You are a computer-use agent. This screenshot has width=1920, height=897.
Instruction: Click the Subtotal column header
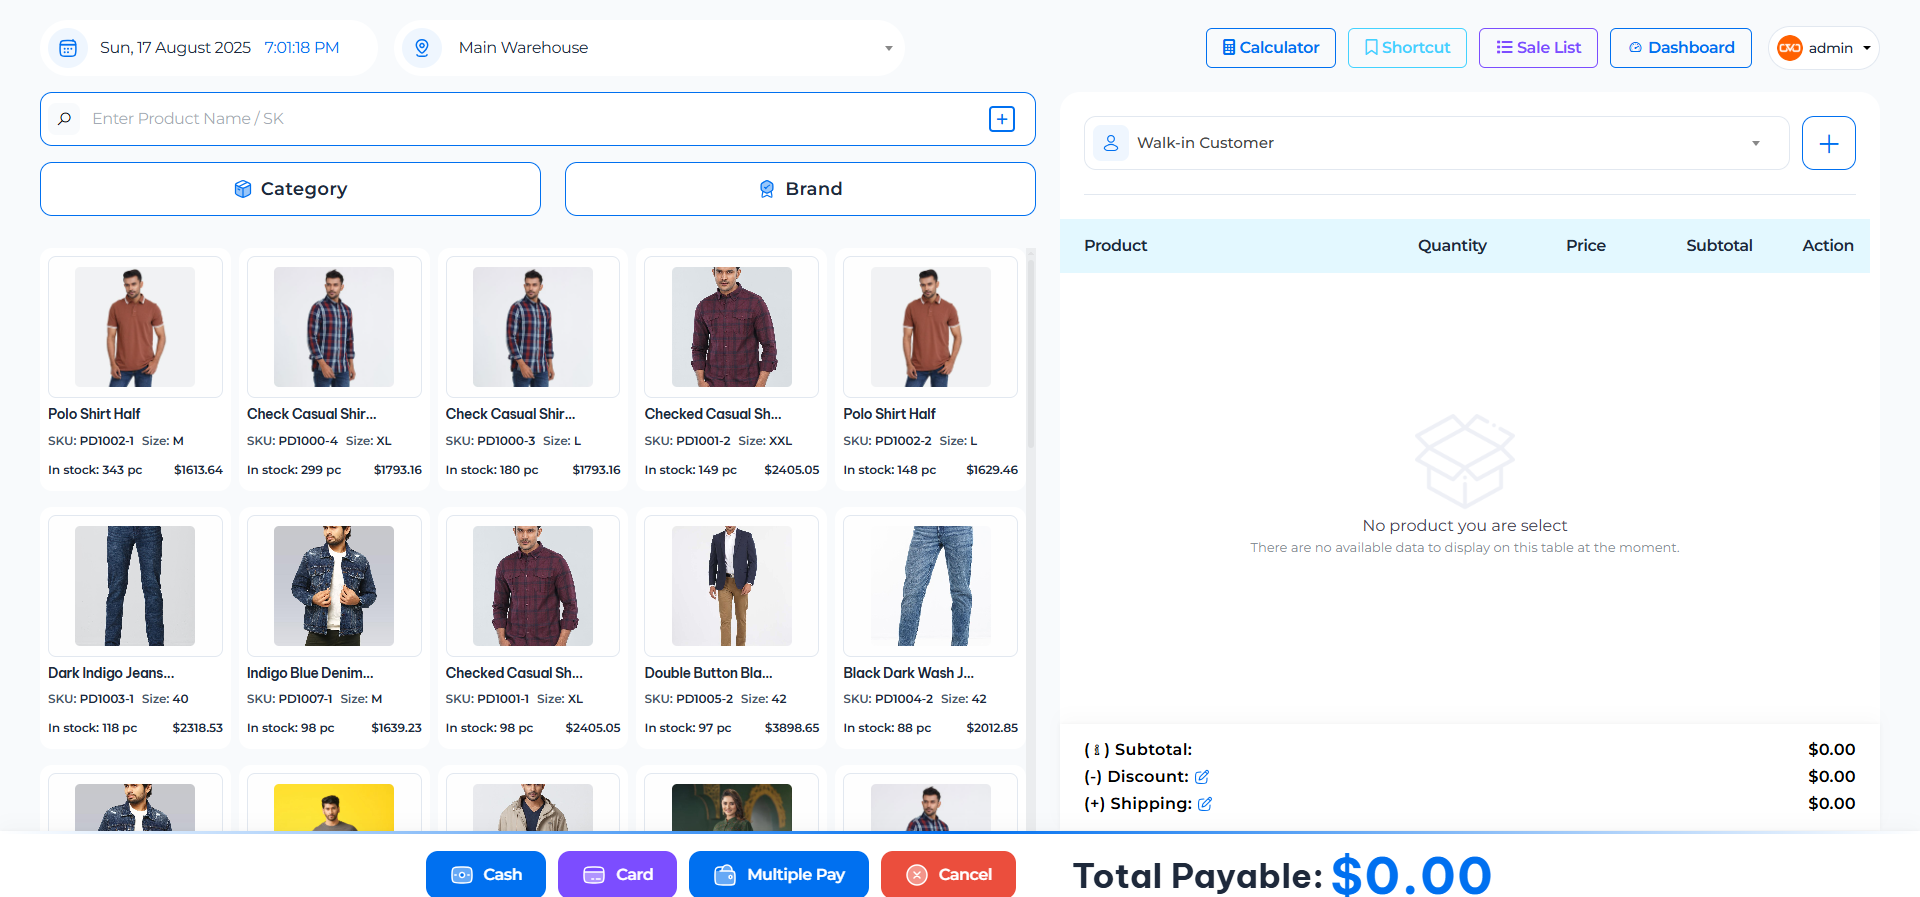1719,246
